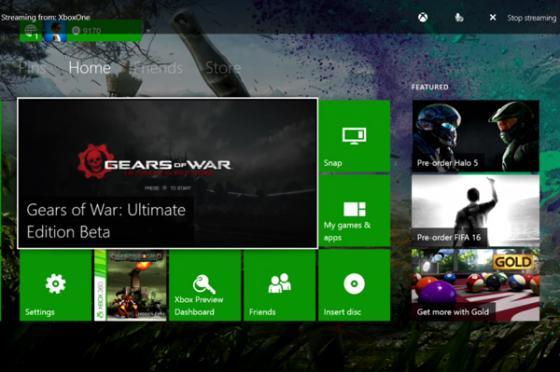Click the FEATURED section heading
The height and width of the screenshot is (372, 560).
click(x=430, y=87)
